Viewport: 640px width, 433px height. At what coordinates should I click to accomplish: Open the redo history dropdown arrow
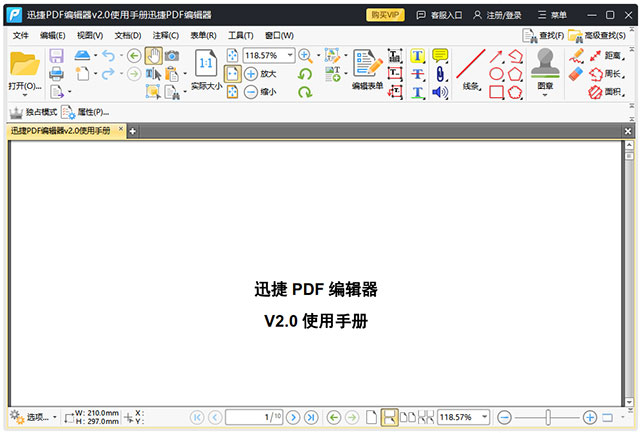(121, 74)
